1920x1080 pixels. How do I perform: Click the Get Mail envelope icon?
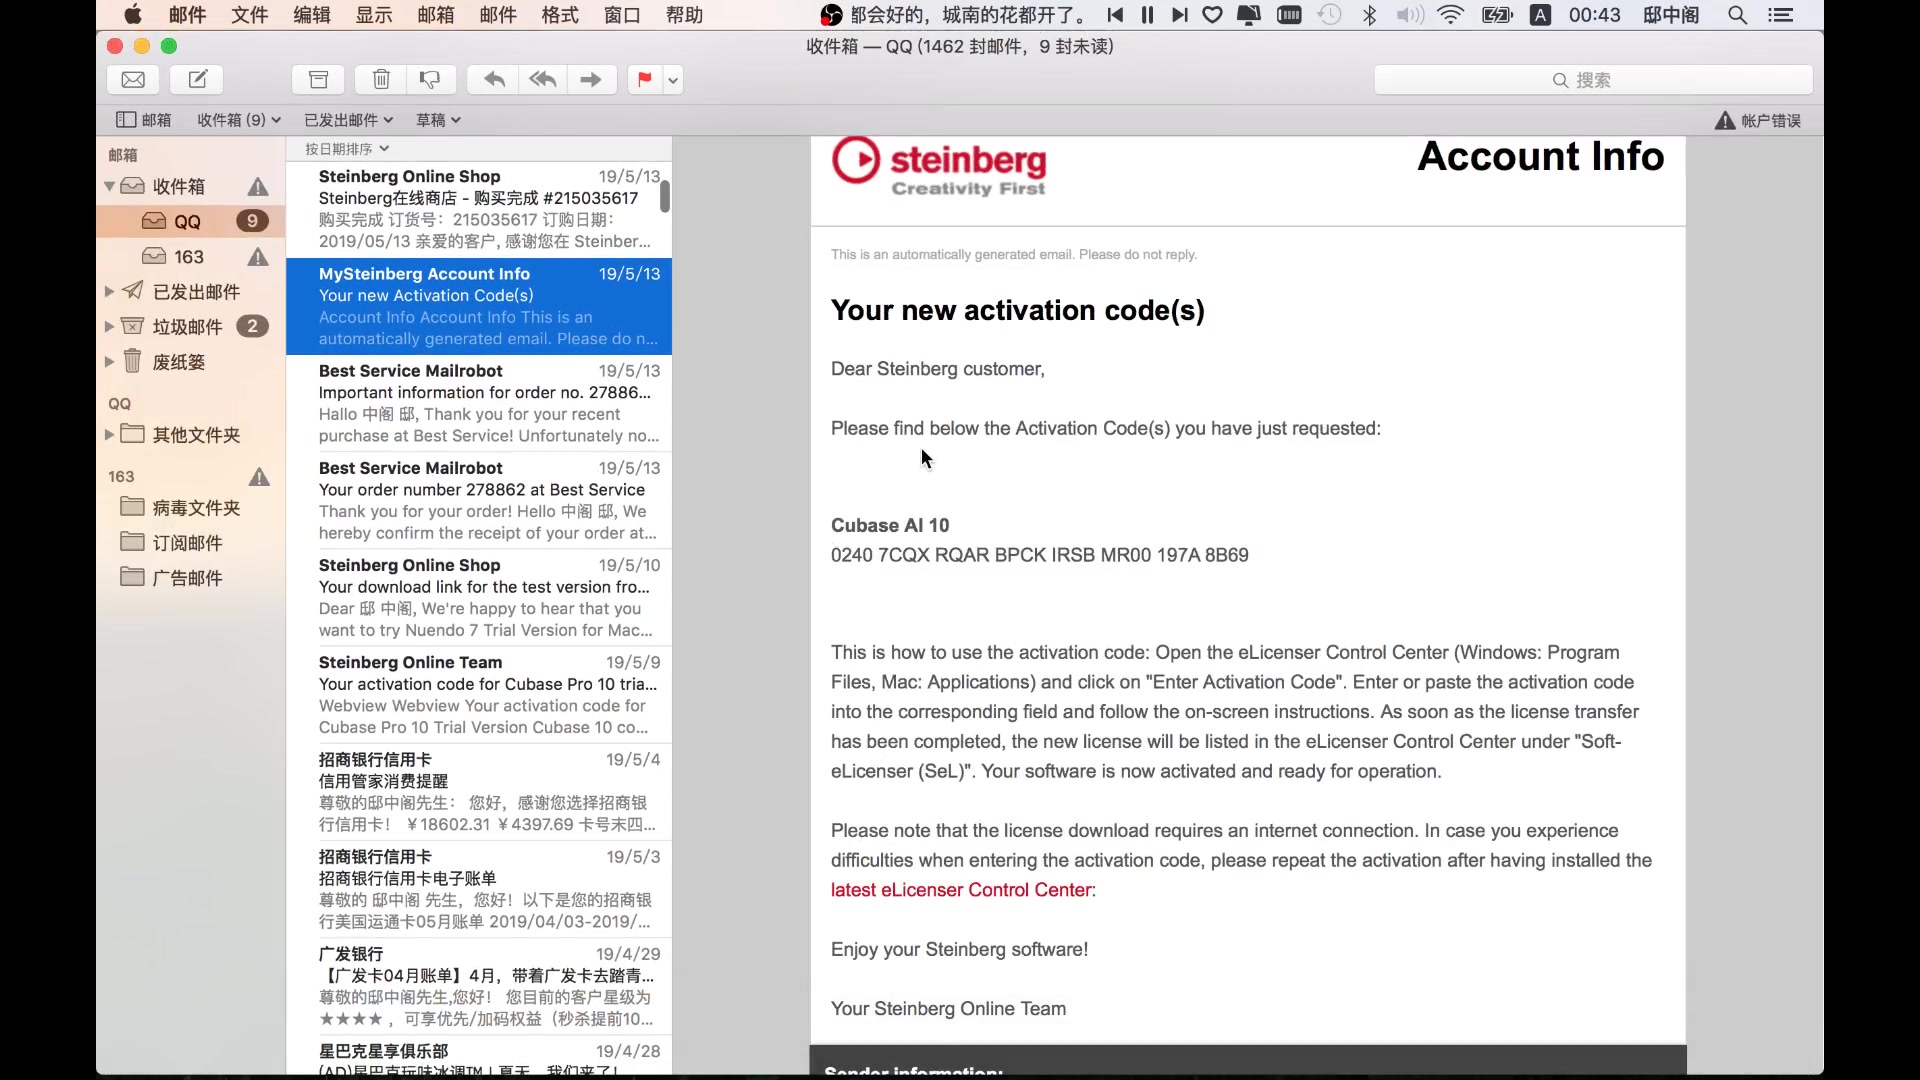tap(133, 80)
